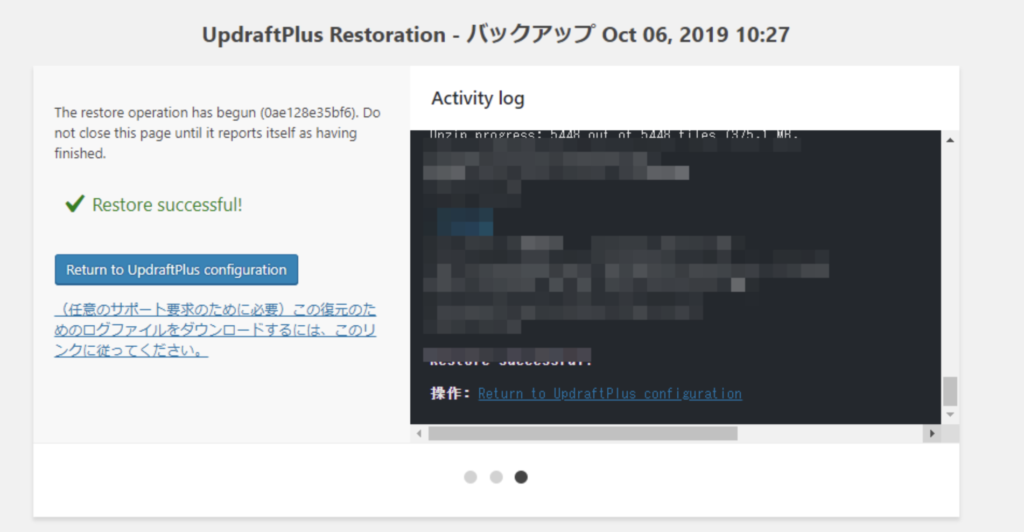Viewport: 1024px width, 532px height.
Task: Click the 操作: label in the activity log
Action: pyautogui.click(x=450, y=393)
